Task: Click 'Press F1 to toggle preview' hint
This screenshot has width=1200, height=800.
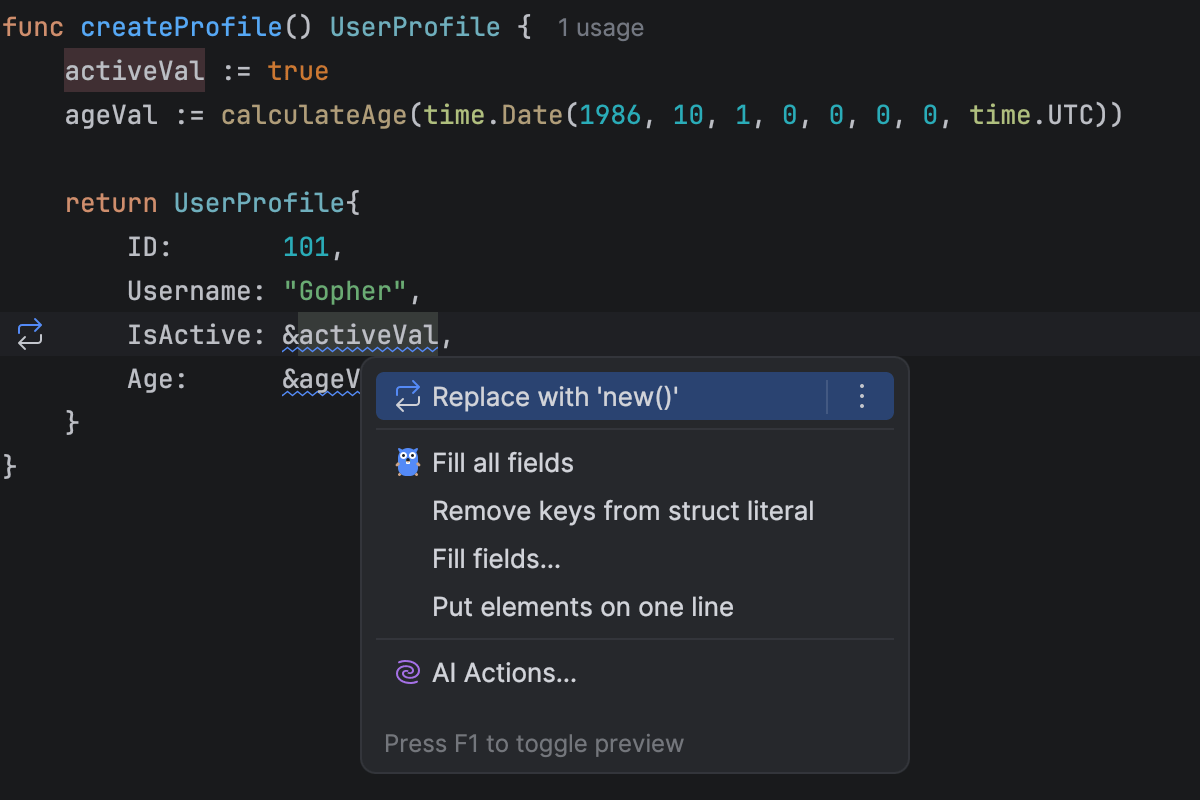Action: 534,744
